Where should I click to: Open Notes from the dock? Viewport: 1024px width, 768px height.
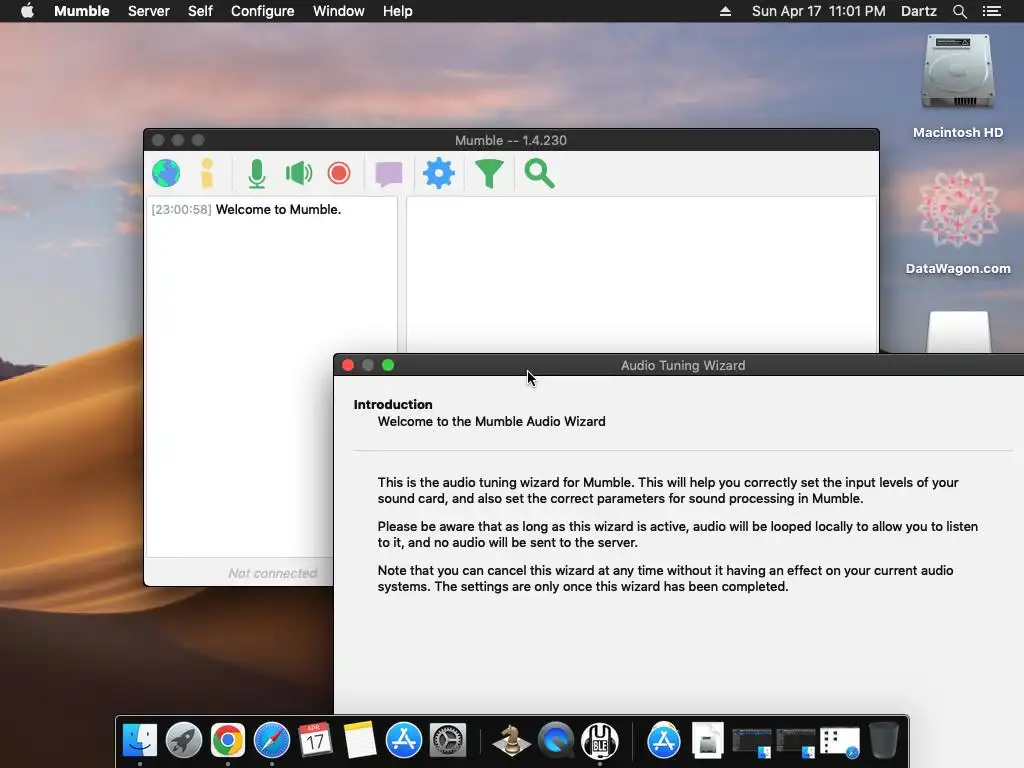359,740
